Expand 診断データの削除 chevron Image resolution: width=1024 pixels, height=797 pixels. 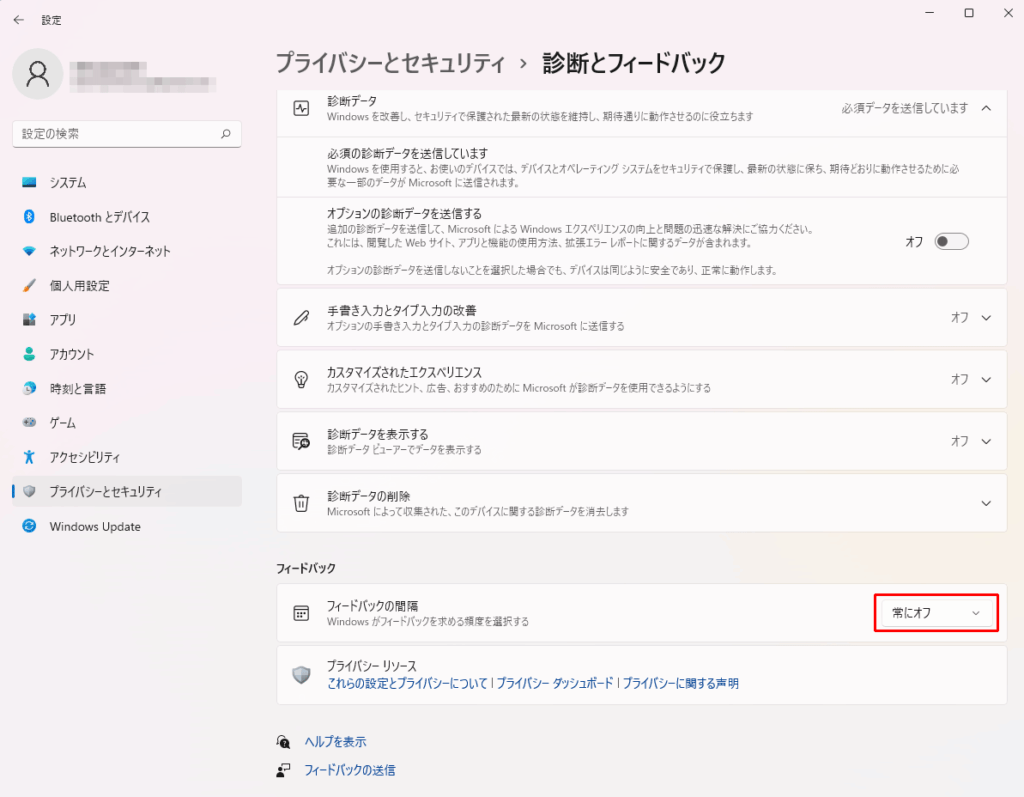986,503
